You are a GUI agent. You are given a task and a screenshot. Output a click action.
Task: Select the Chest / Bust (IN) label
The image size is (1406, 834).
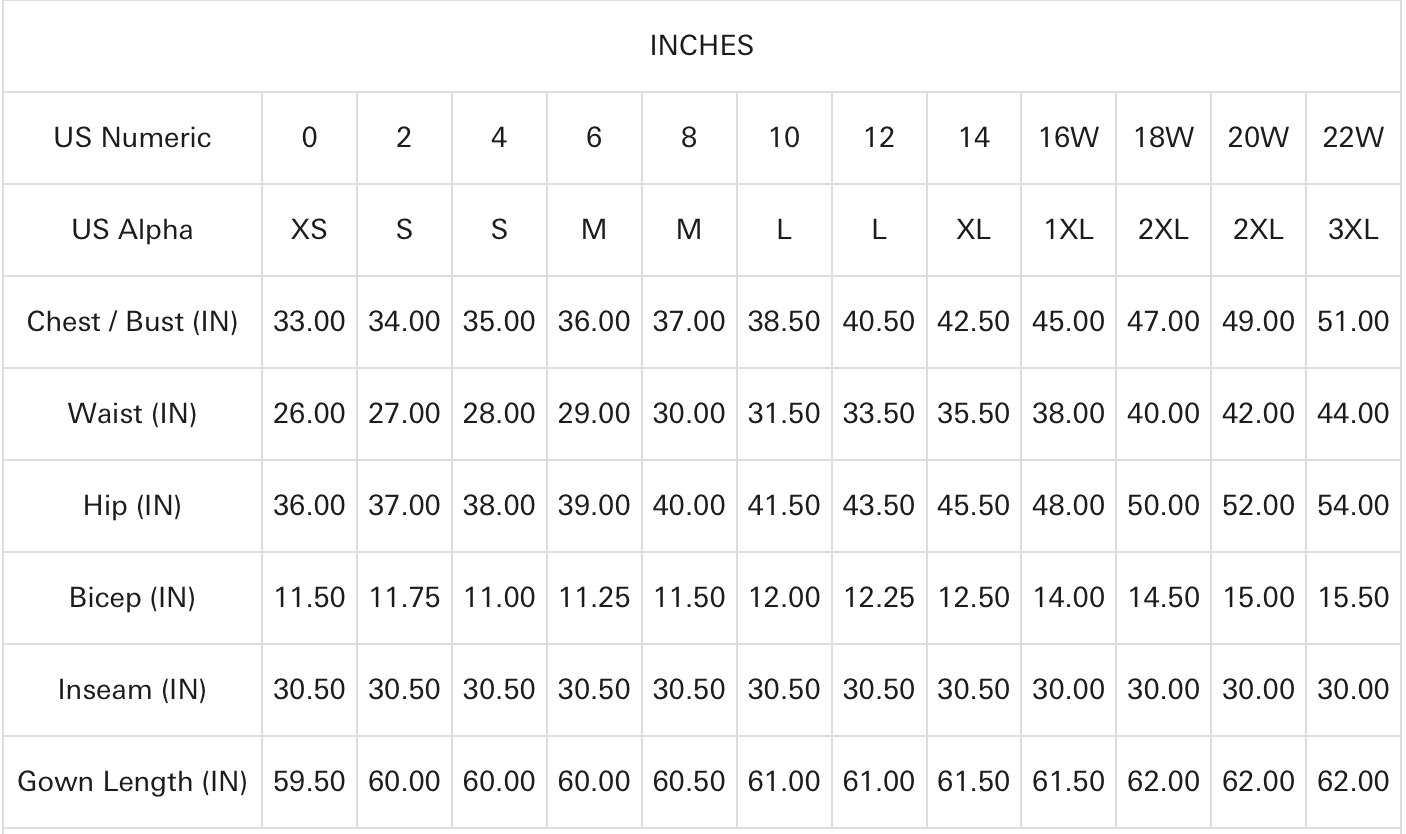coord(132,322)
